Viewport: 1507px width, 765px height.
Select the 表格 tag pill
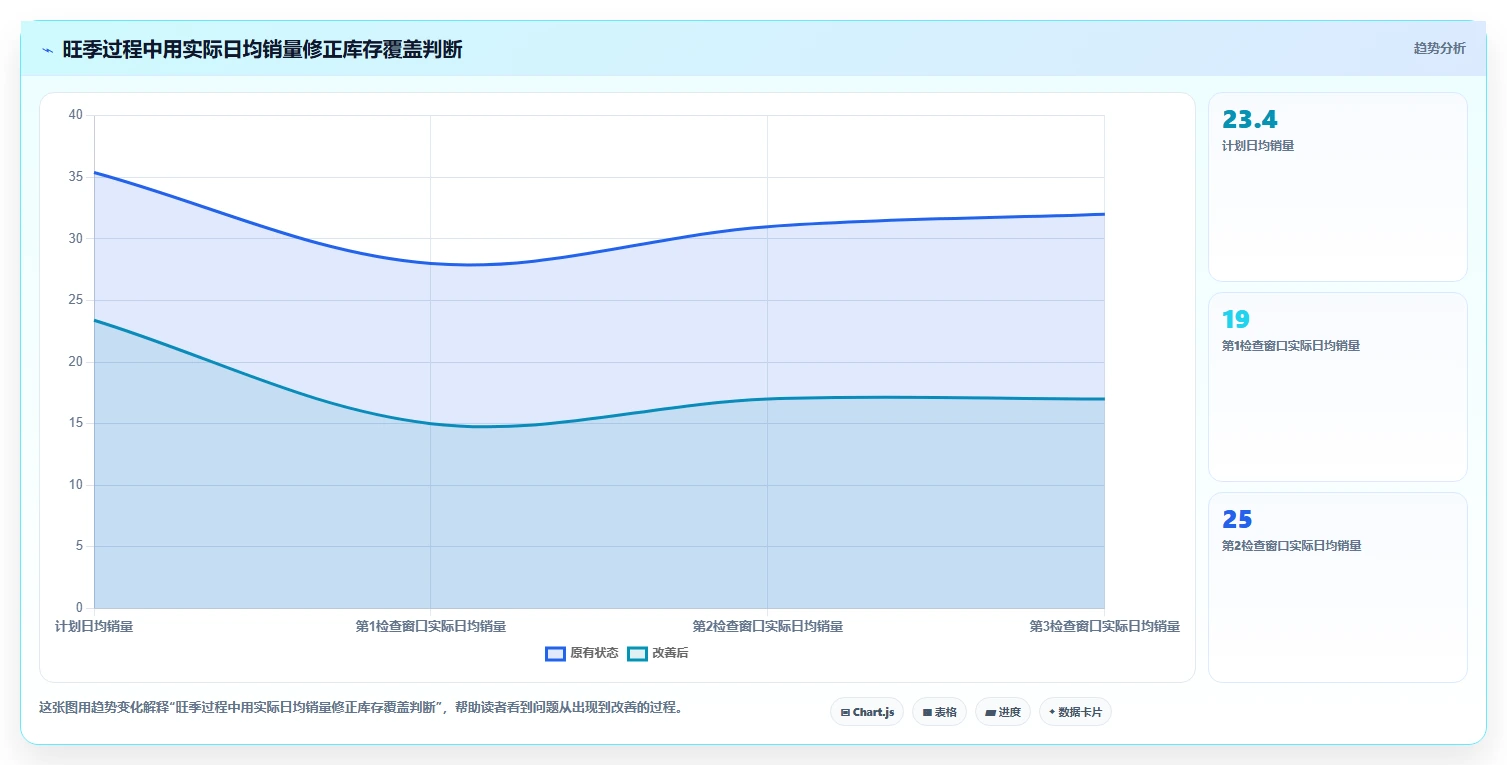tap(939, 712)
